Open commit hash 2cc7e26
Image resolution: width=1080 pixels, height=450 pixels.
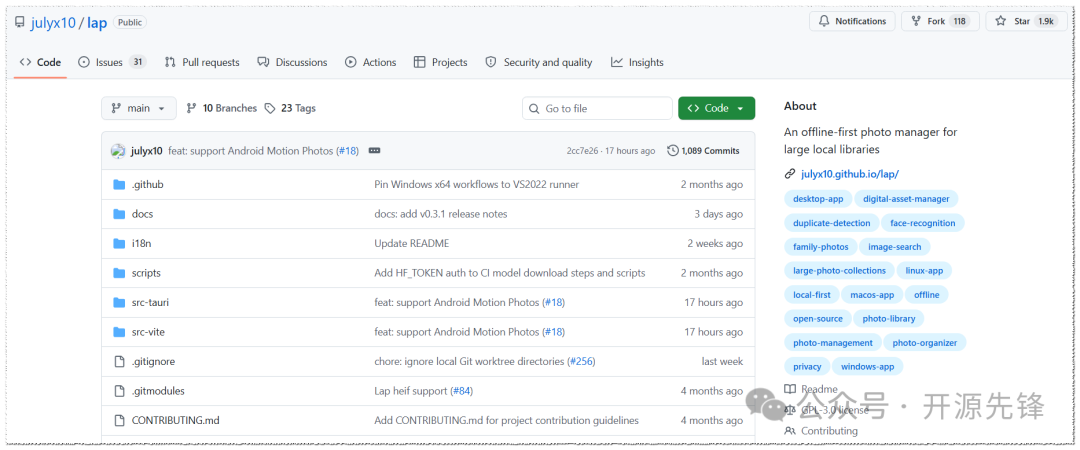[x=582, y=151]
